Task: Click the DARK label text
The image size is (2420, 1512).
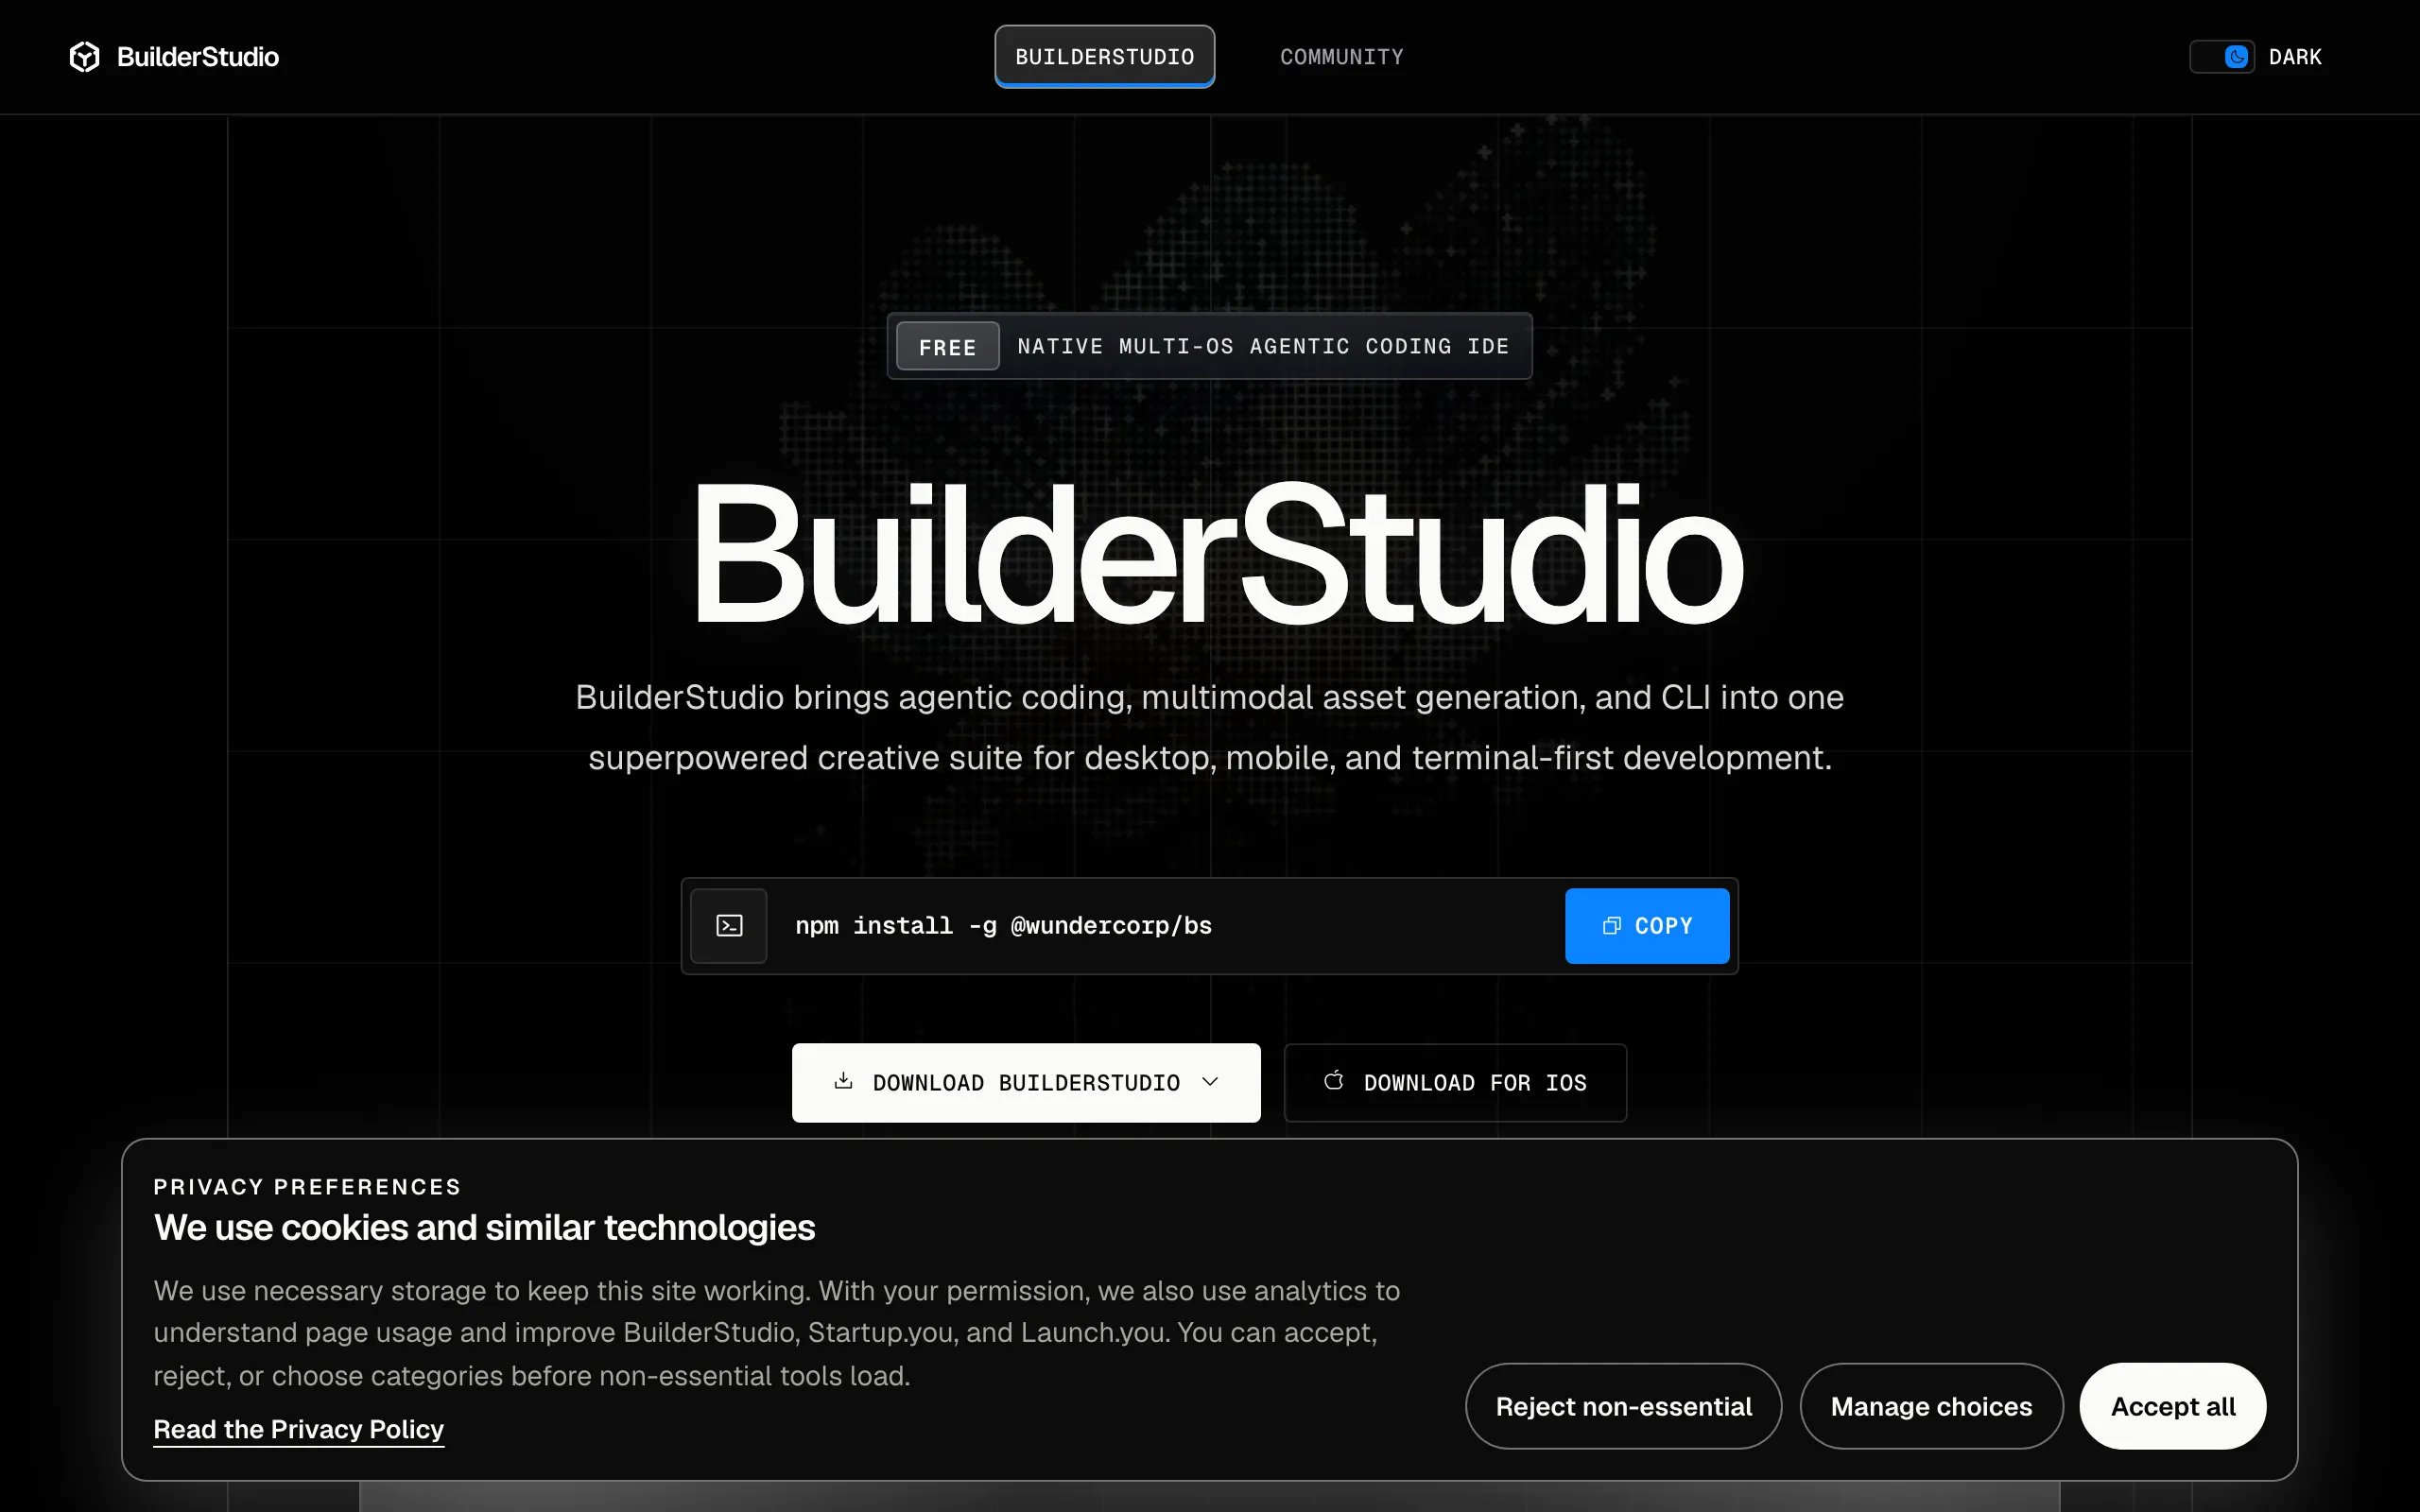Action: [x=2295, y=57]
